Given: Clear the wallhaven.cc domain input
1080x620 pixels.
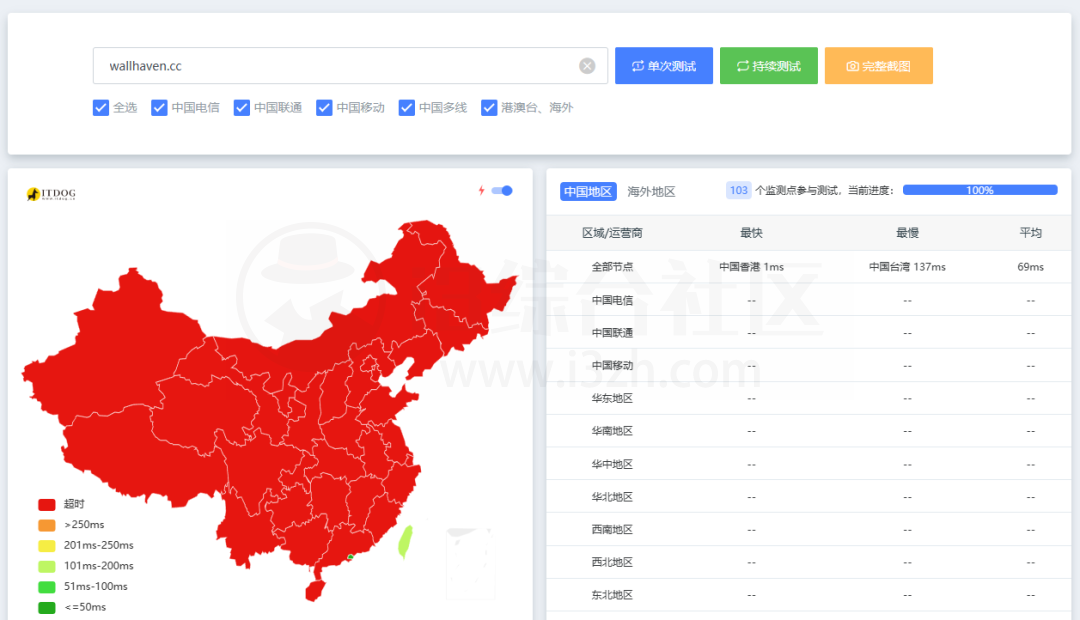Looking at the screenshot, I should tap(587, 66).
